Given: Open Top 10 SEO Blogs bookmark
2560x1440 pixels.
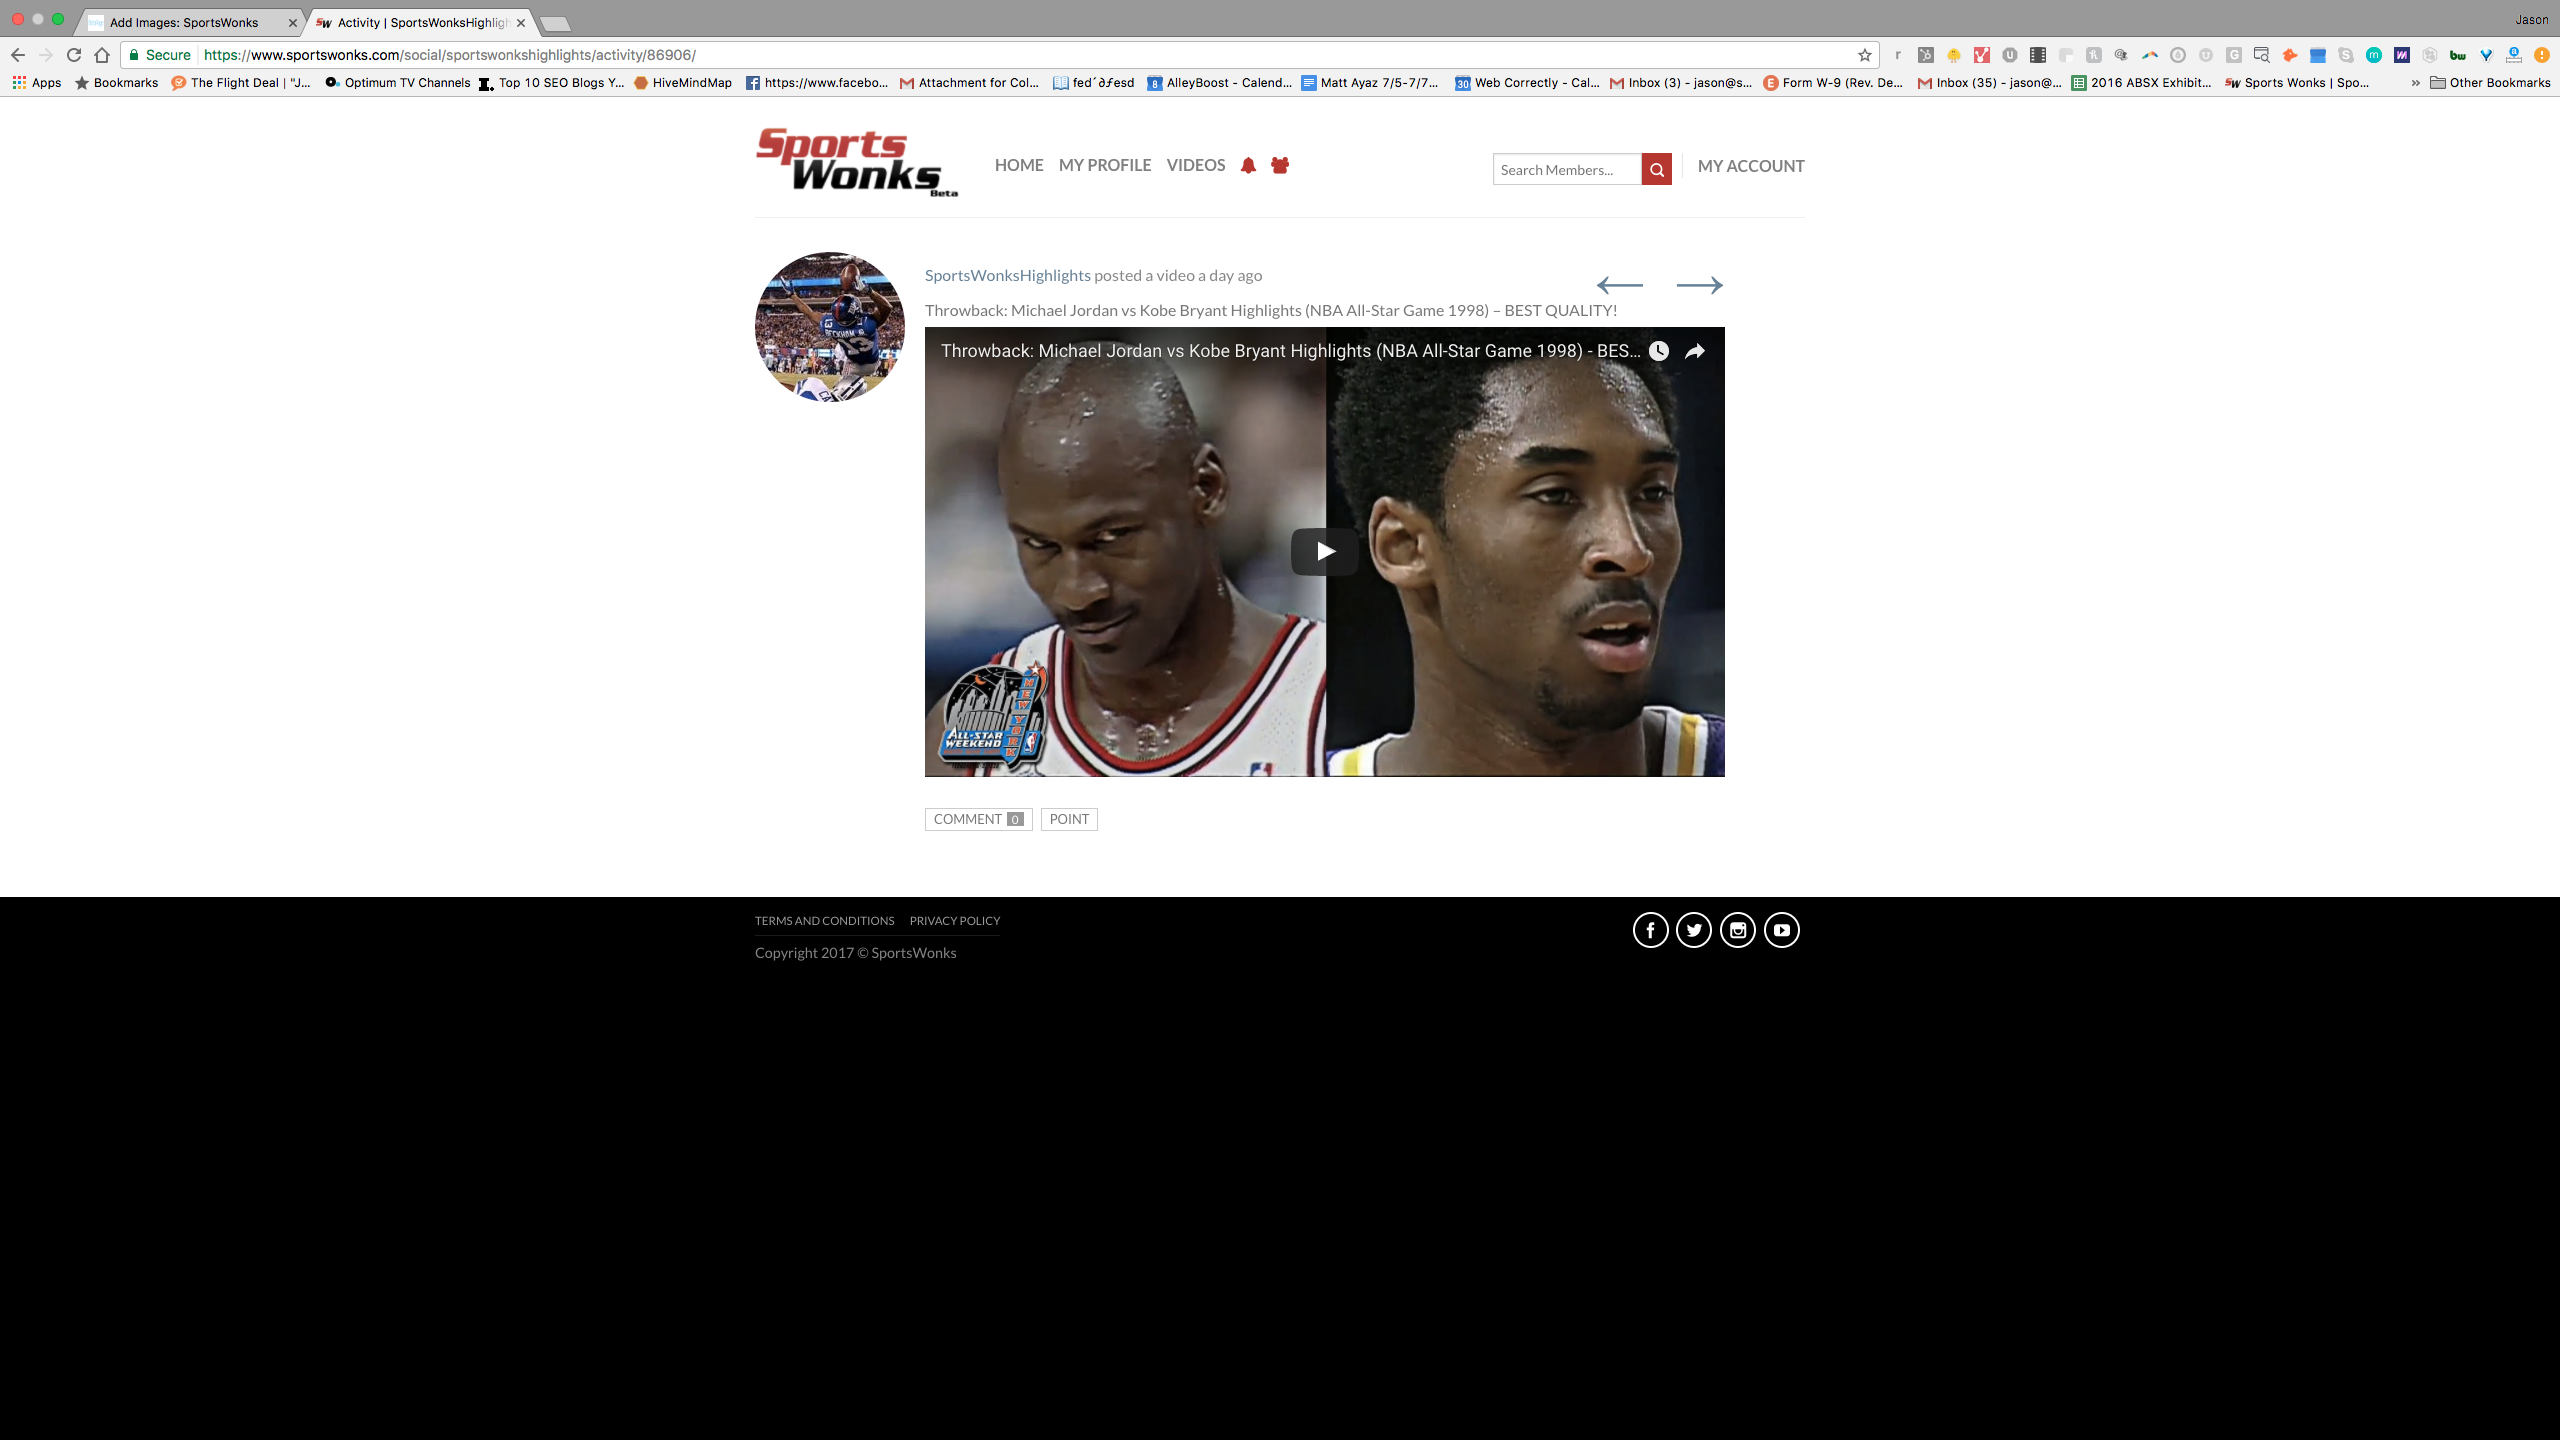Looking at the screenshot, I should coord(551,83).
